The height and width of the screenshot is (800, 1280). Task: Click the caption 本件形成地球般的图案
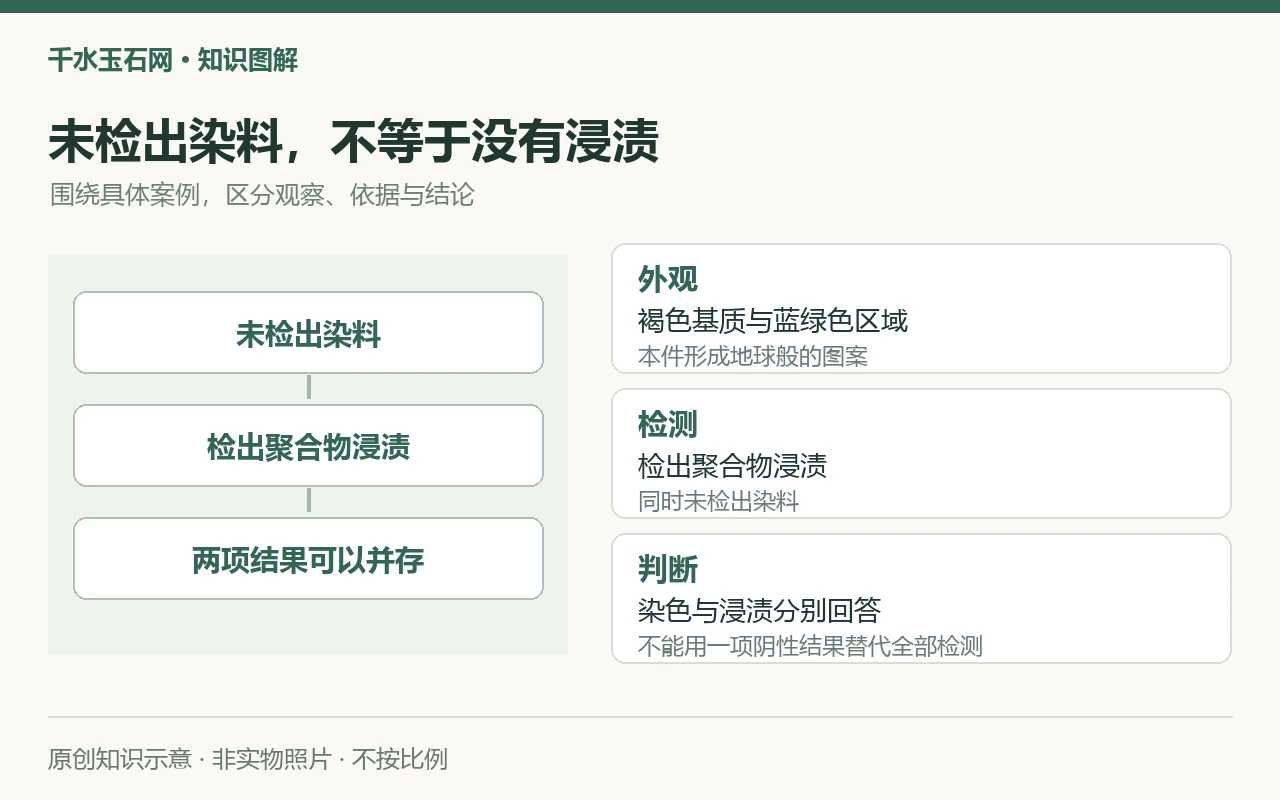753,356
